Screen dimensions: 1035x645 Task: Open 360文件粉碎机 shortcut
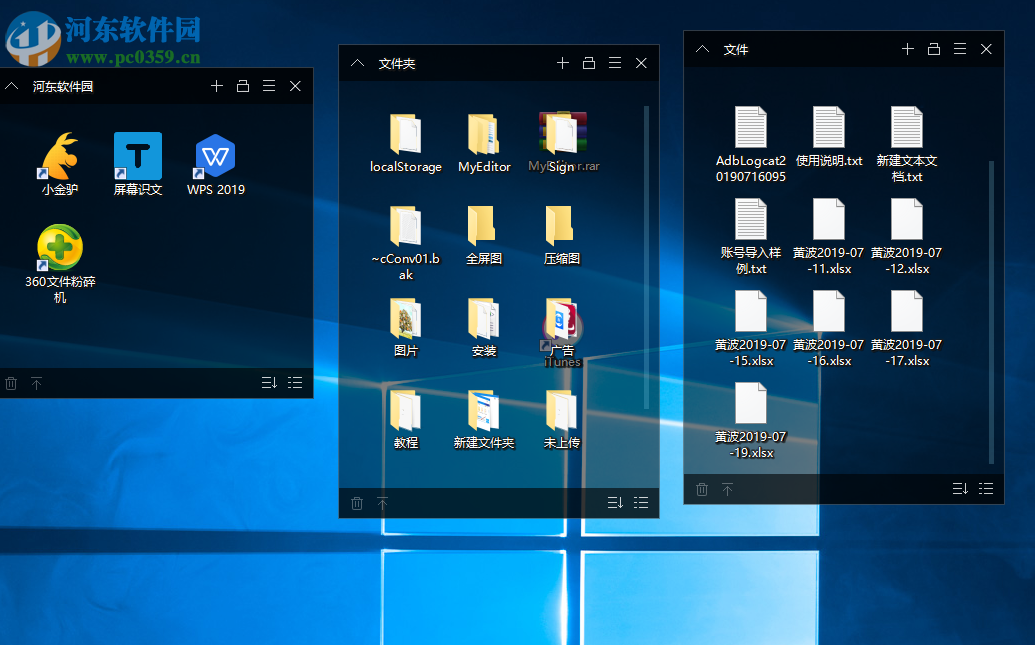pos(59,249)
